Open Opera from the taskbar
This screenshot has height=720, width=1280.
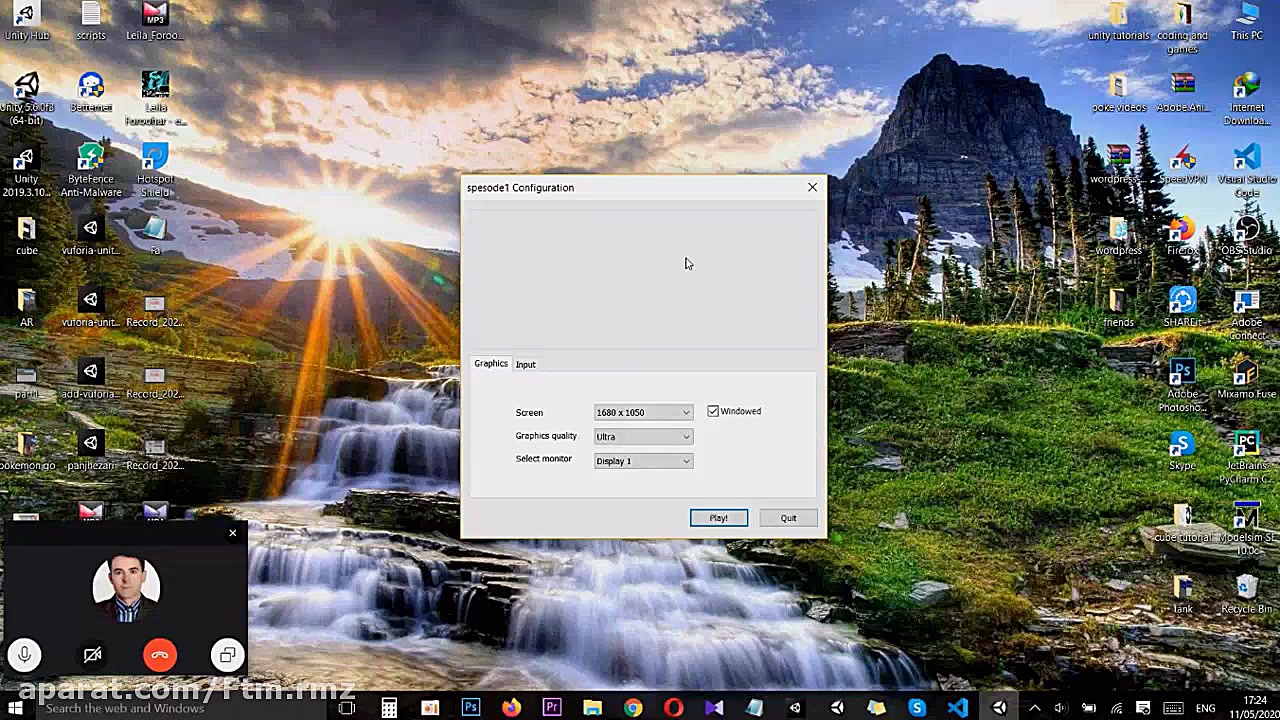(x=674, y=708)
